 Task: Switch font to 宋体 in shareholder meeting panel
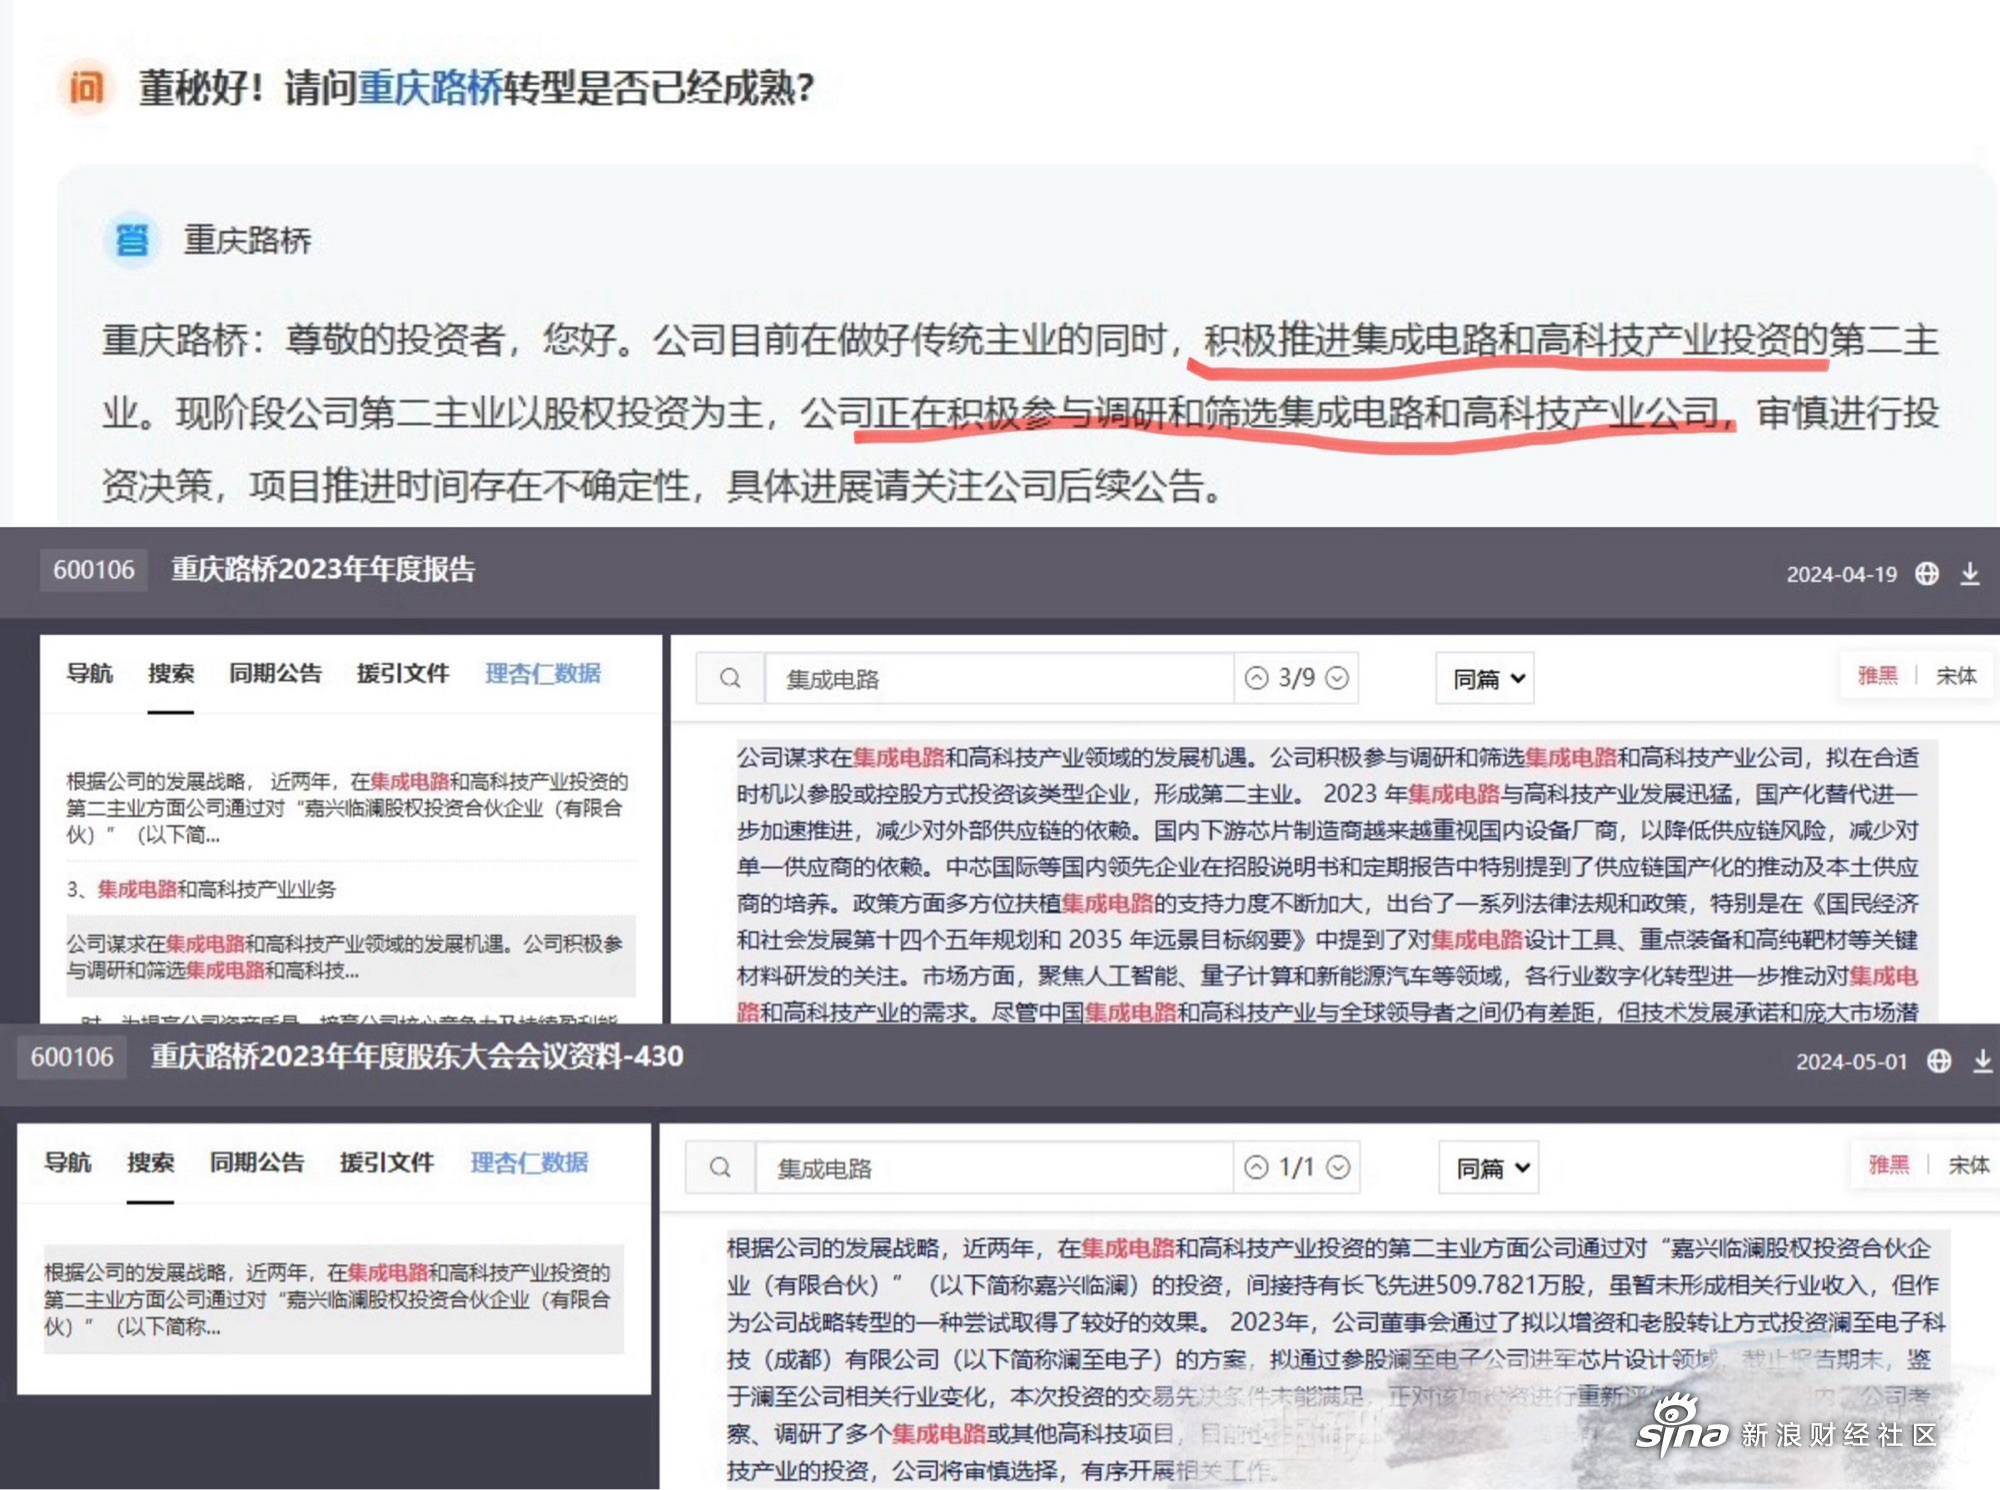(x=1969, y=1164)
